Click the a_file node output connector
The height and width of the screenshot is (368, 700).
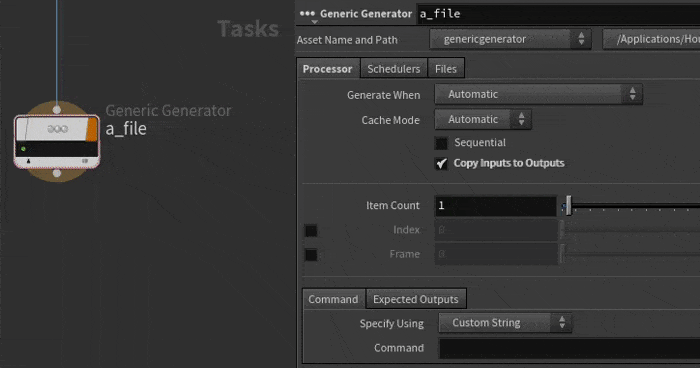pyautogui.click(x=57, y=173)
